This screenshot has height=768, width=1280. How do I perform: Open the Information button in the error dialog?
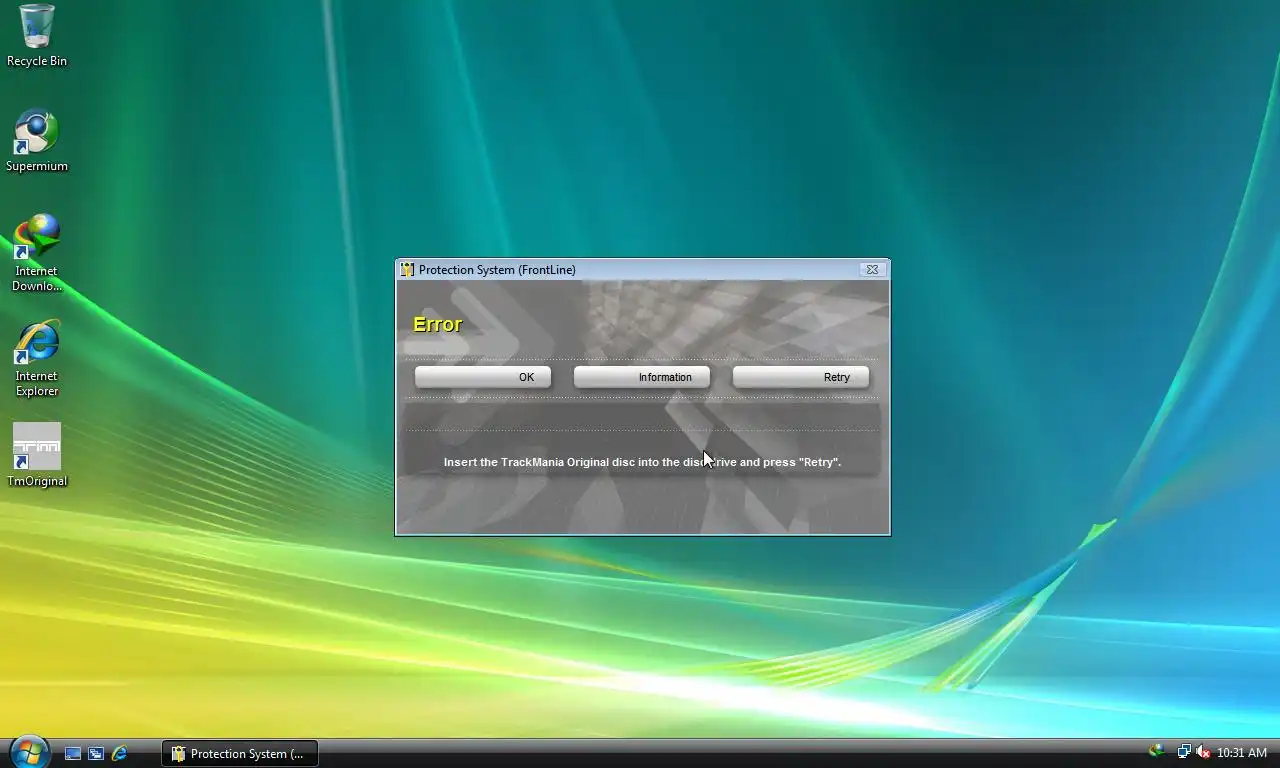click(x=642, y=377)
